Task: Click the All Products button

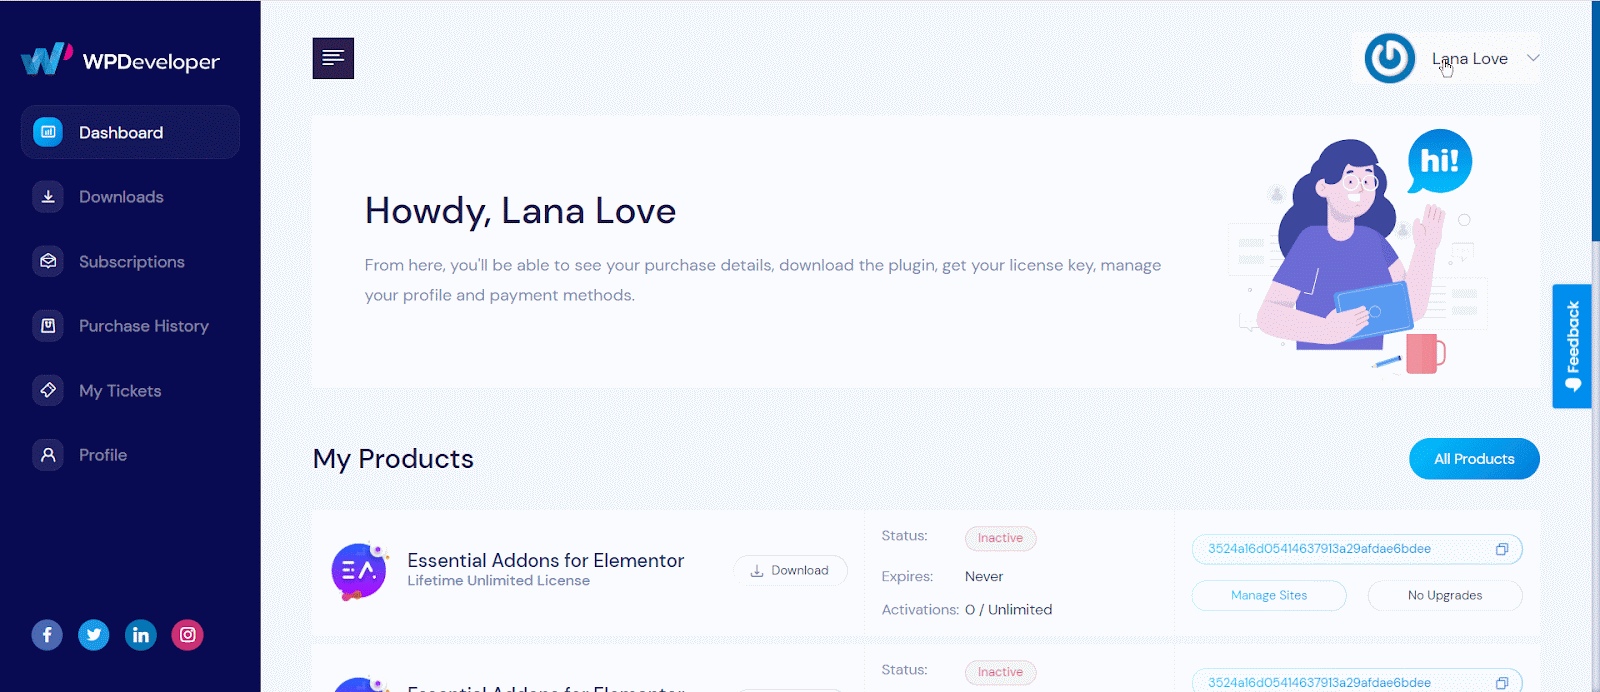Action: pyautogui.click(x=1474, y=459)
